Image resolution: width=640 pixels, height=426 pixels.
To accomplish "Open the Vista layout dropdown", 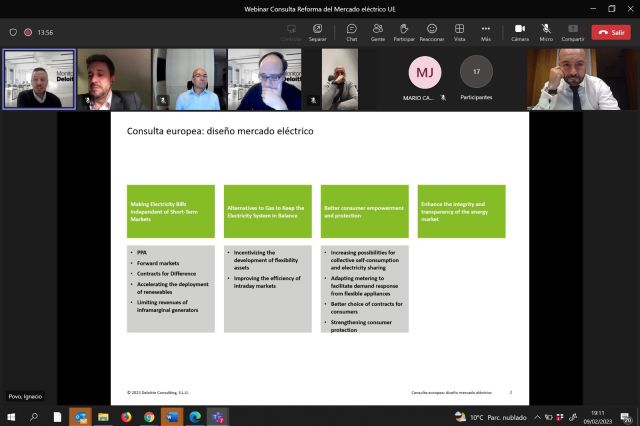I will point(460,31).
